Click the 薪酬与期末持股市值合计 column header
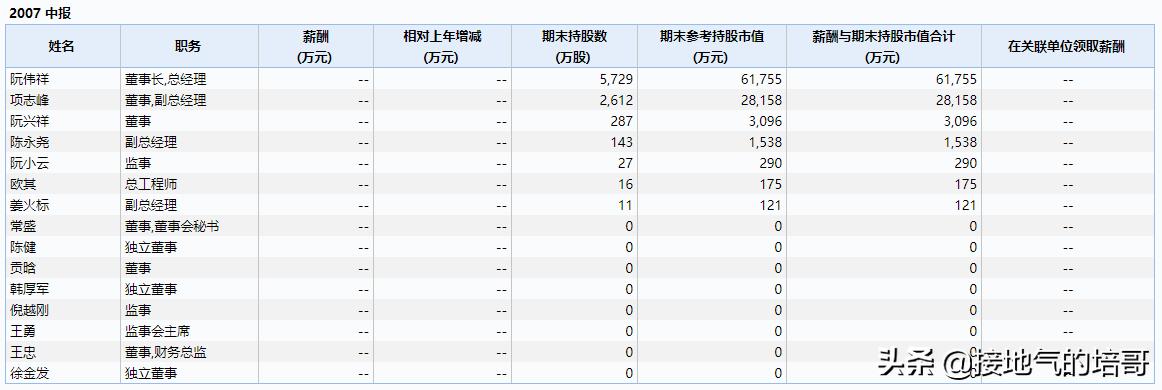The height and width of the screenshot is (390, 1162). click(884, 46)
